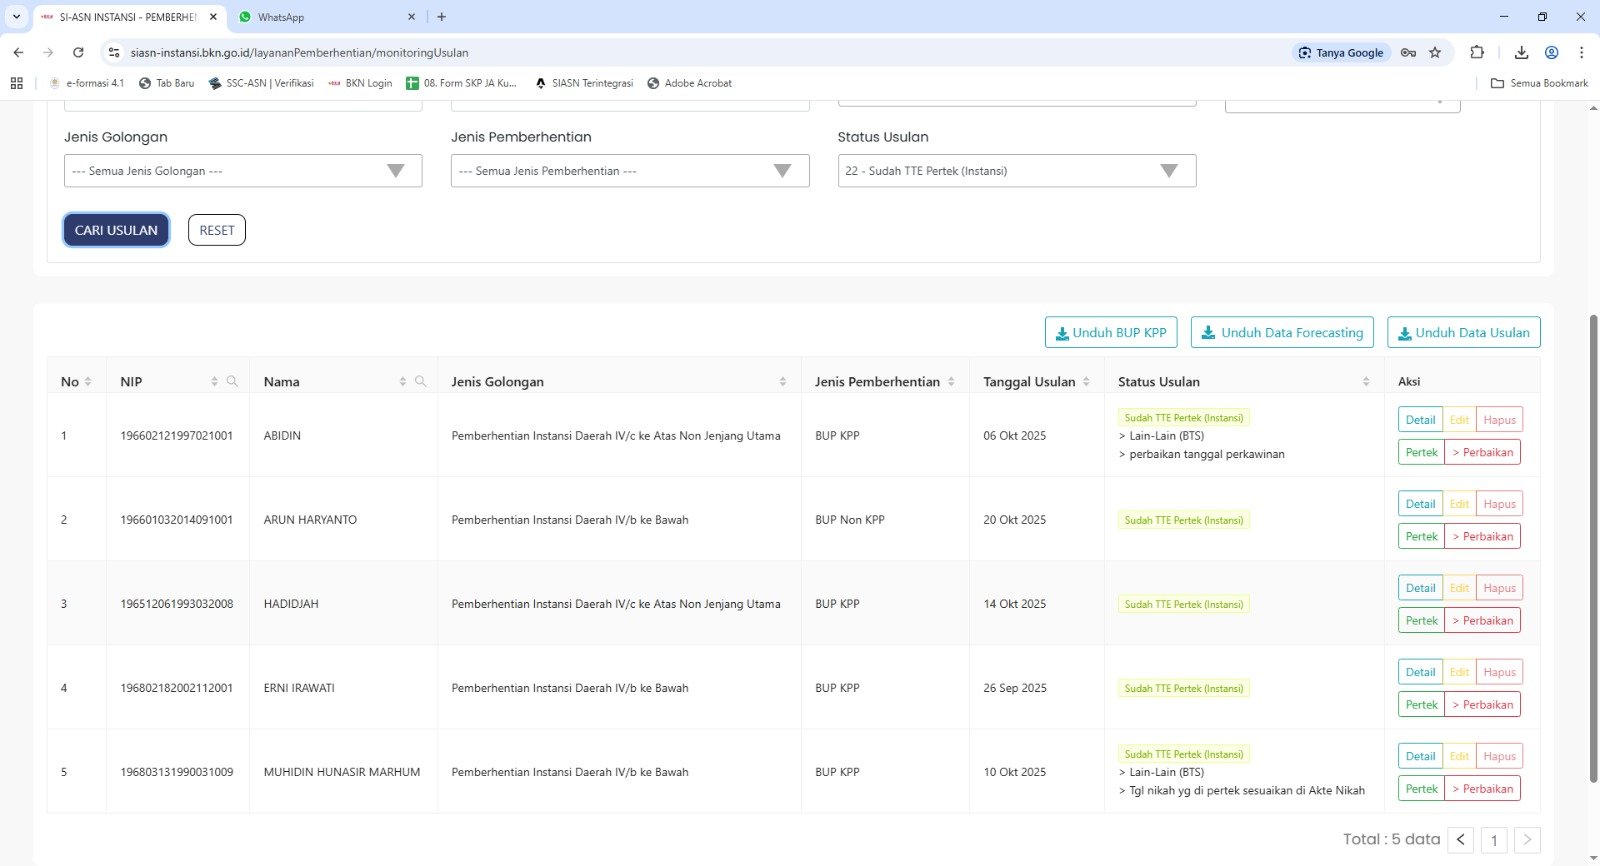
Task: Open Detail for ABIDIN's row
Action: (x=1420, y=420)
